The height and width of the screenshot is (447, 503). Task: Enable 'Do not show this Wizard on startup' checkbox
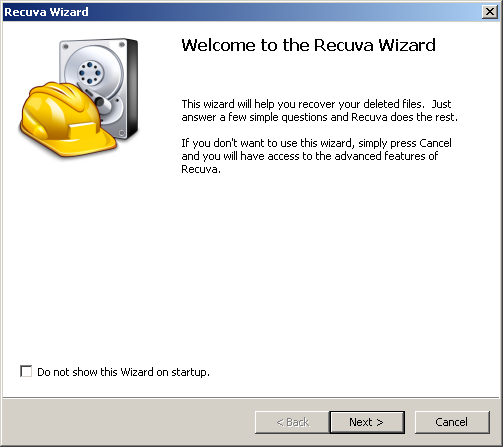[26, 371]
